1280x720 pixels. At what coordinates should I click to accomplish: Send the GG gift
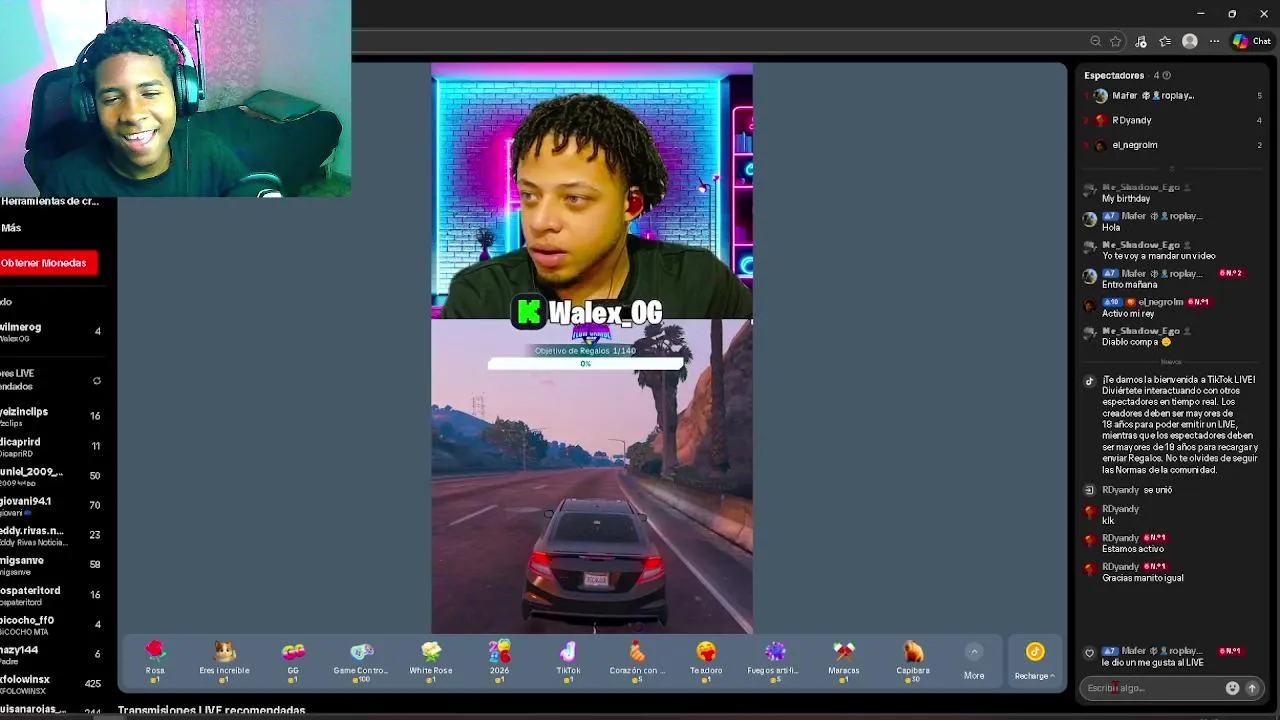click(x=293, y=661)
